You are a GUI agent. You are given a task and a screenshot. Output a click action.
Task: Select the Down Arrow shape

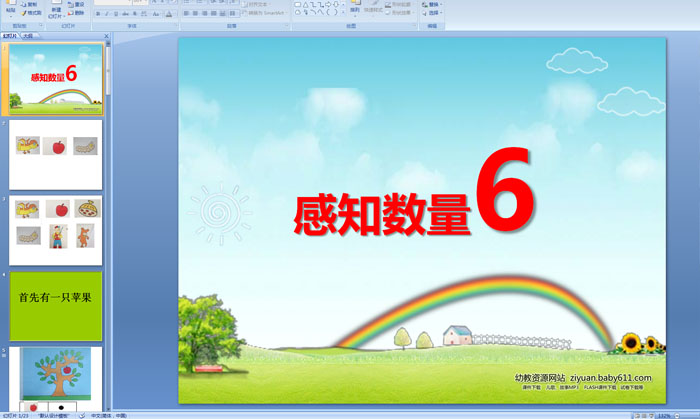point(336,4)
